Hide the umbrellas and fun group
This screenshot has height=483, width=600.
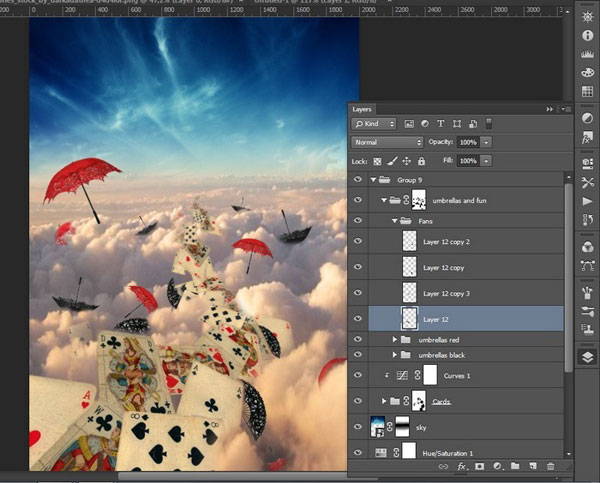(x=358, y=200)
